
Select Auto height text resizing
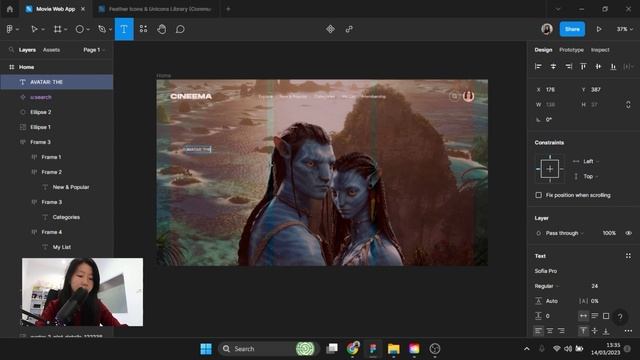595,316
